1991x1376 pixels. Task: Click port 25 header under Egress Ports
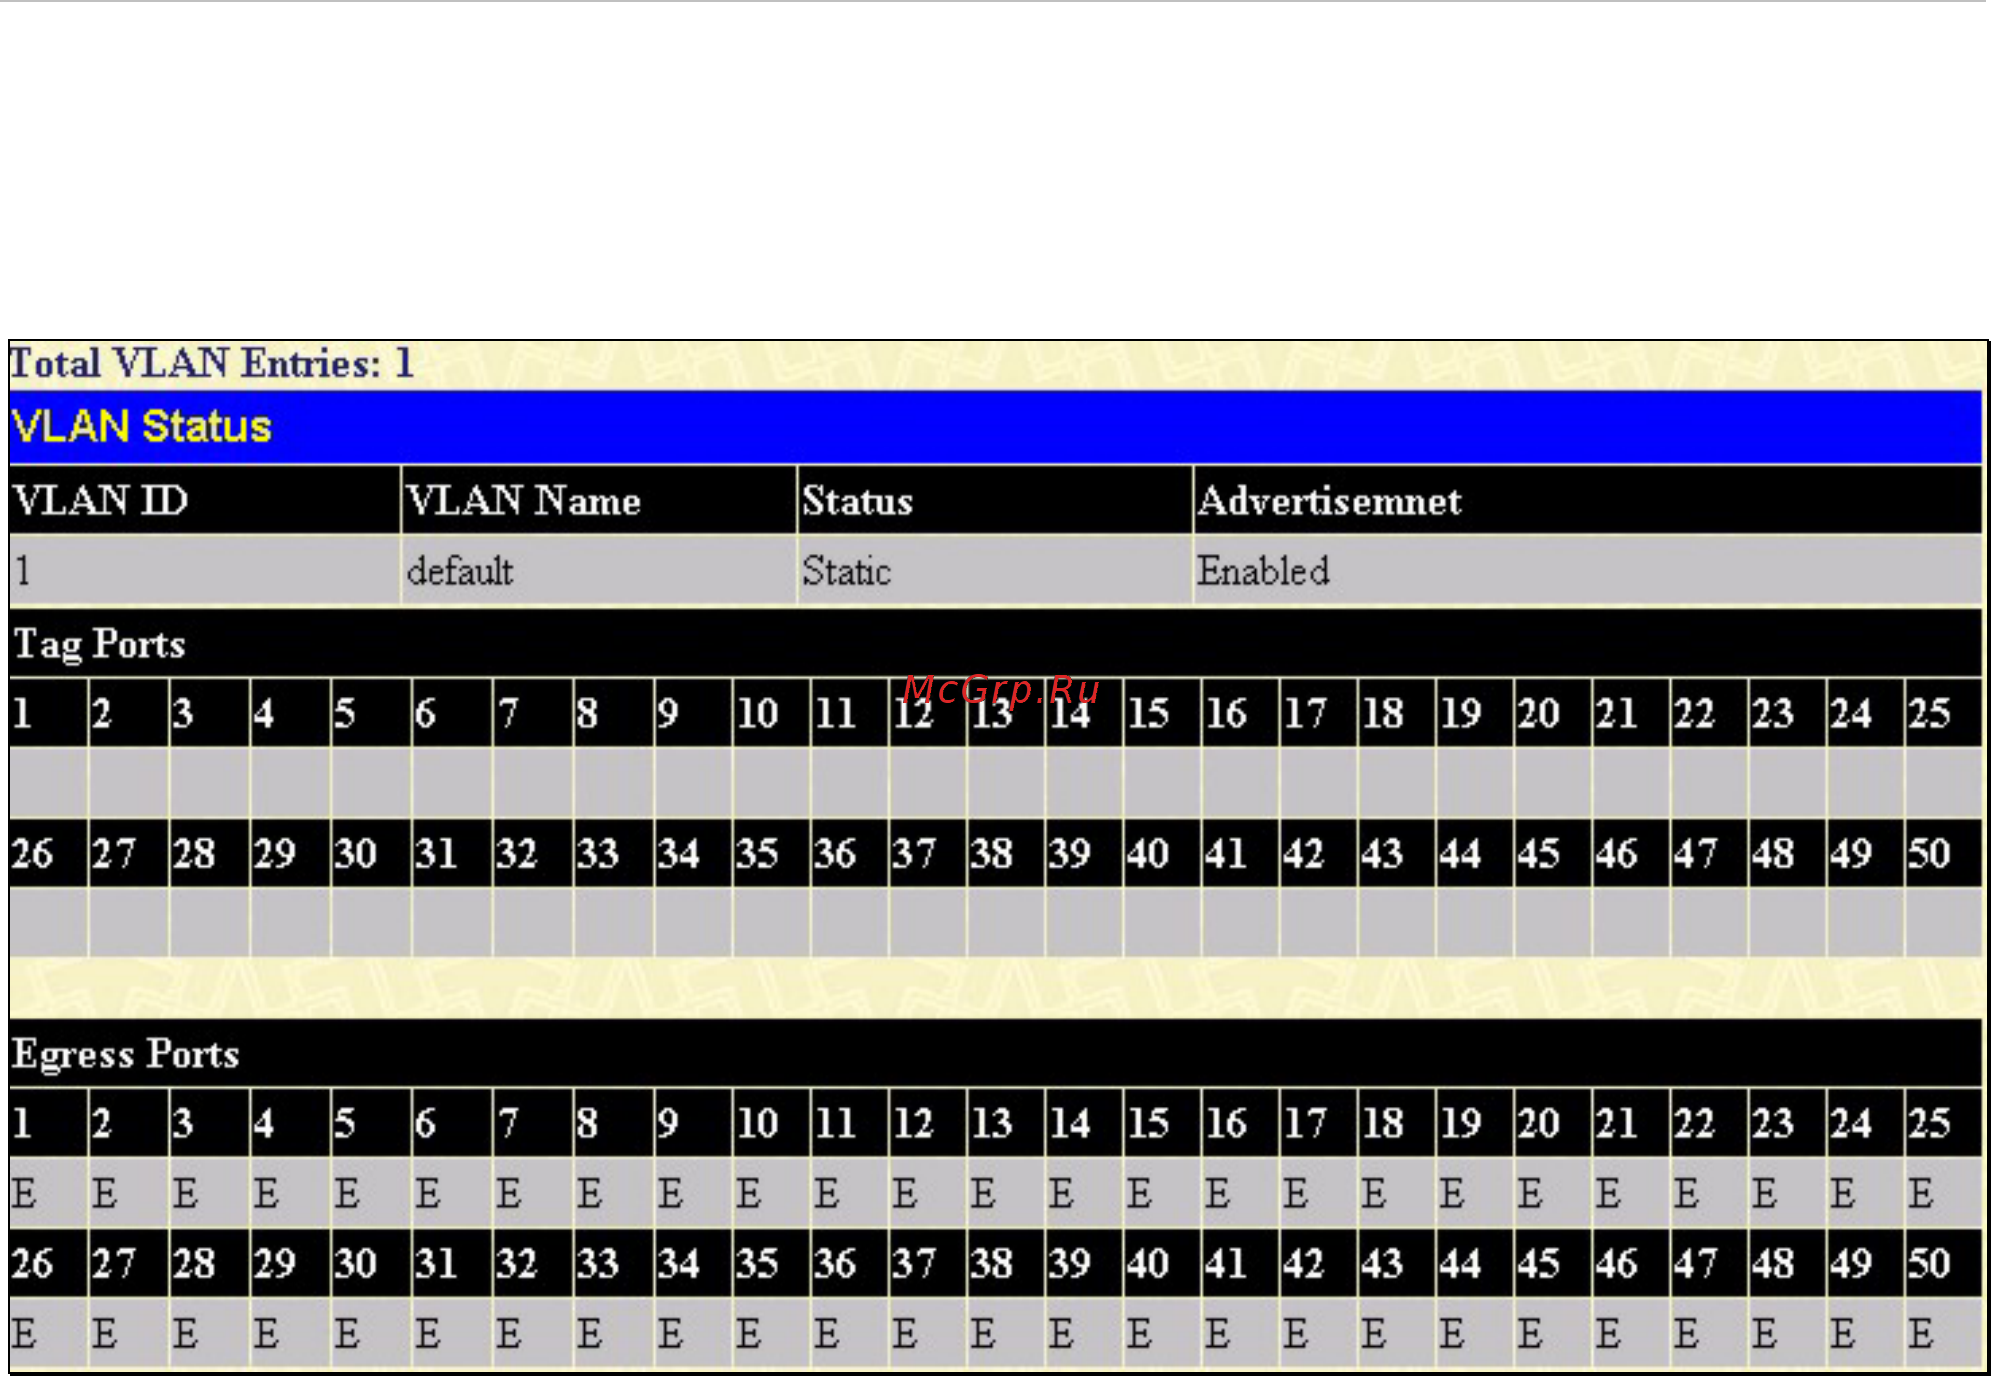click(1943, 1123)
